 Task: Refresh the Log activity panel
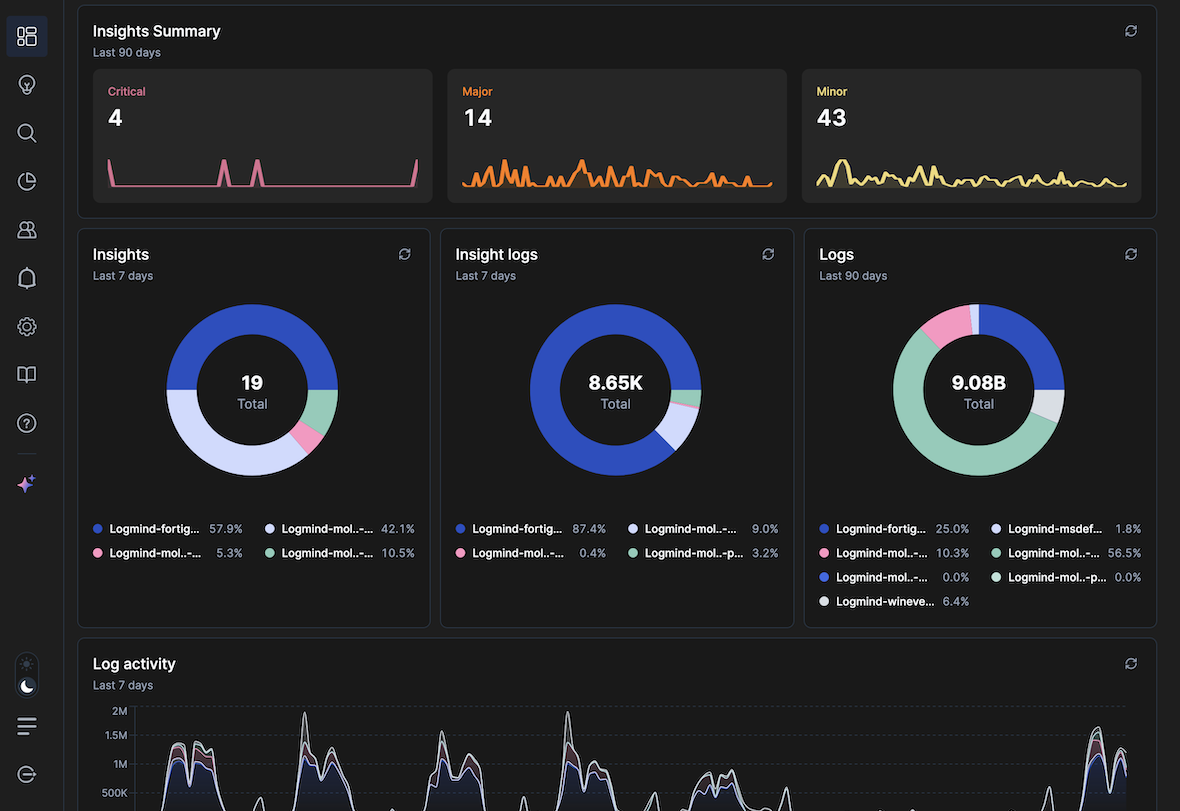coord(1131,664)
